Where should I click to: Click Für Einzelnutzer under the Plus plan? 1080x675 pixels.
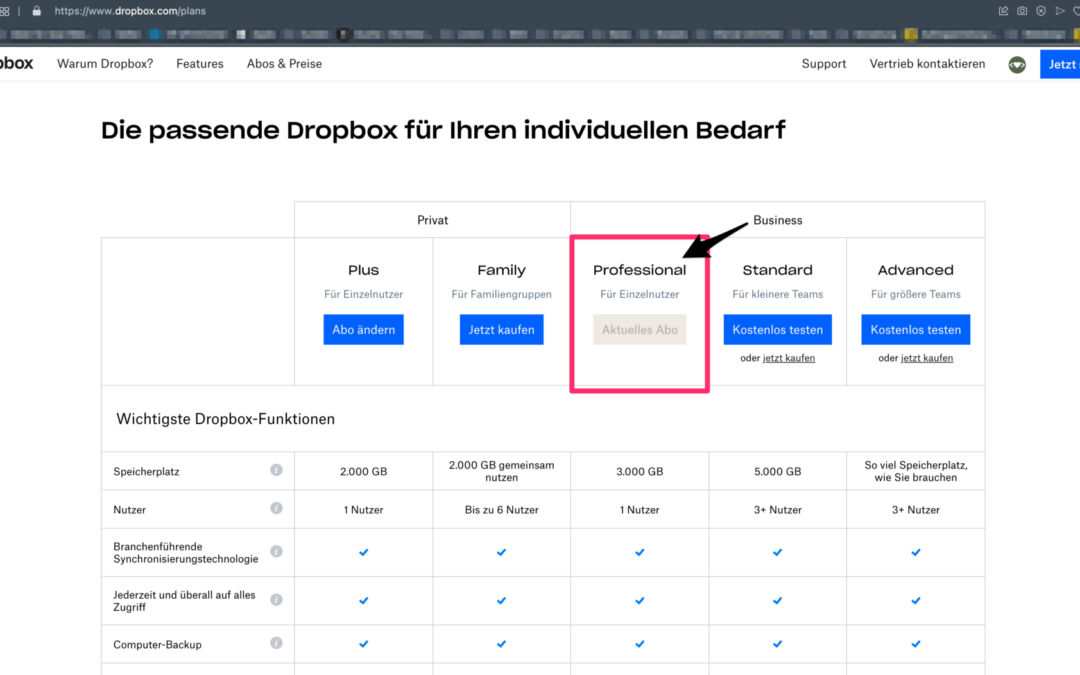(364, 294)
